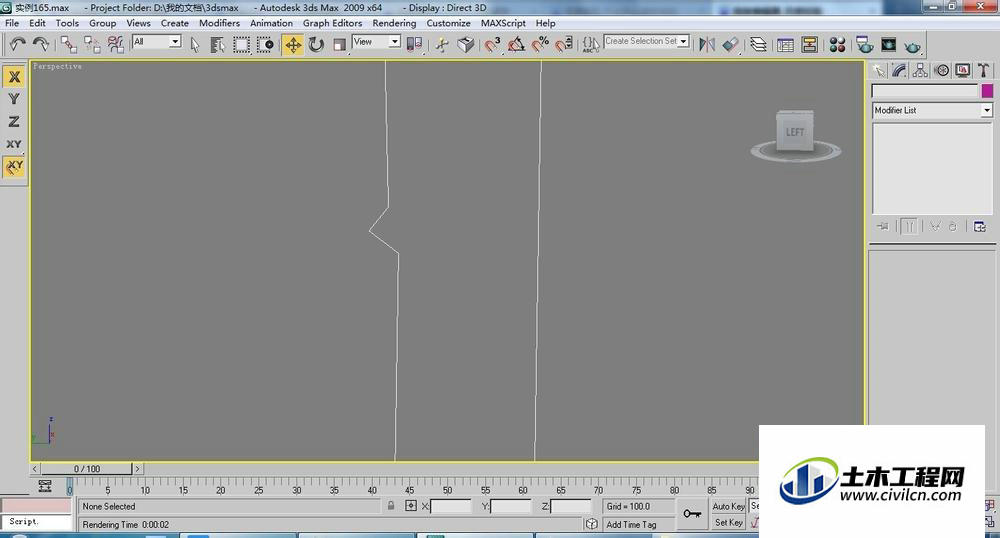This screenshot has width=1000, height=538.
Task: Restrict to X axis constraint
Action: 14,76
